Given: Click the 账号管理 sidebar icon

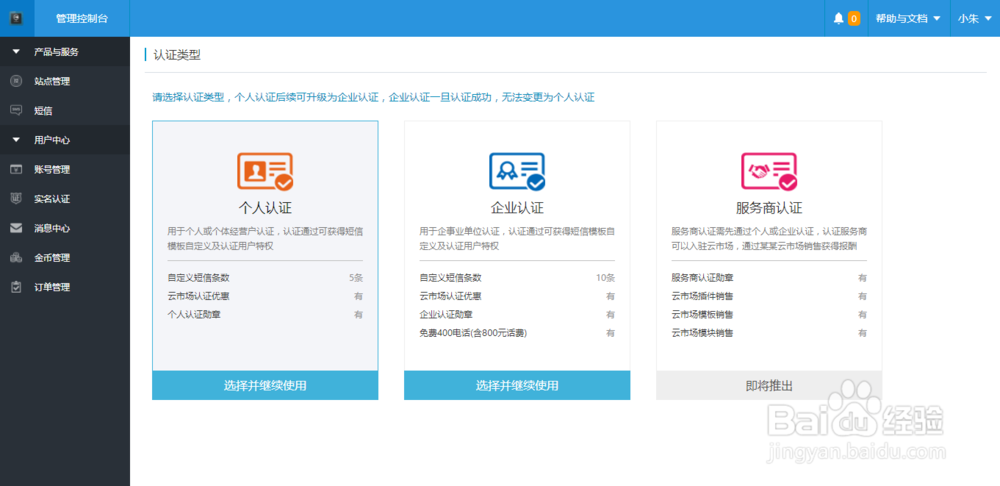Looking at the screenshot, I should pos(17,169).
